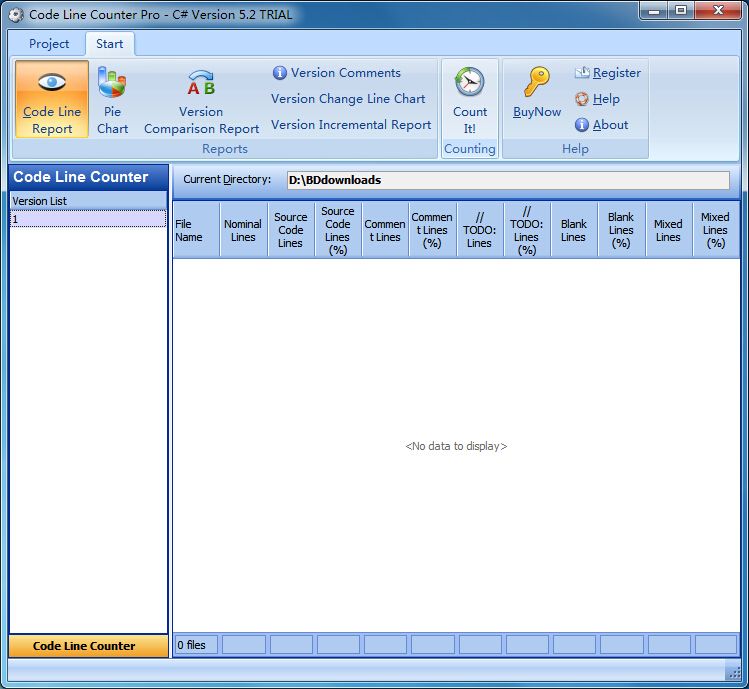Open the Version Incremental Report
749x689 pixels.
point(351,124)
